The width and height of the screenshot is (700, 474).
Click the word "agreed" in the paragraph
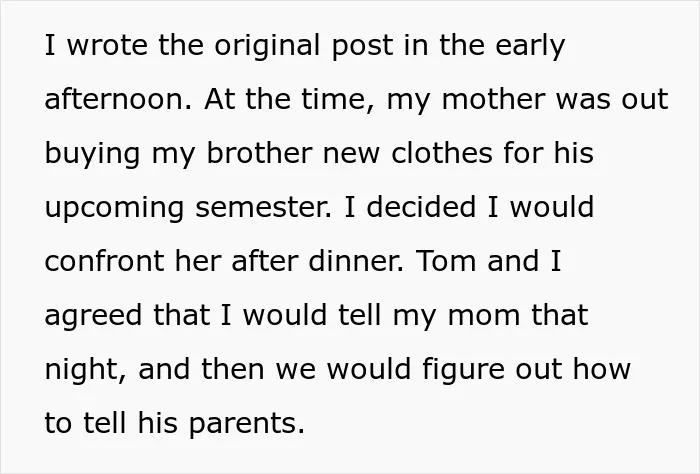[x=93, y=316]
